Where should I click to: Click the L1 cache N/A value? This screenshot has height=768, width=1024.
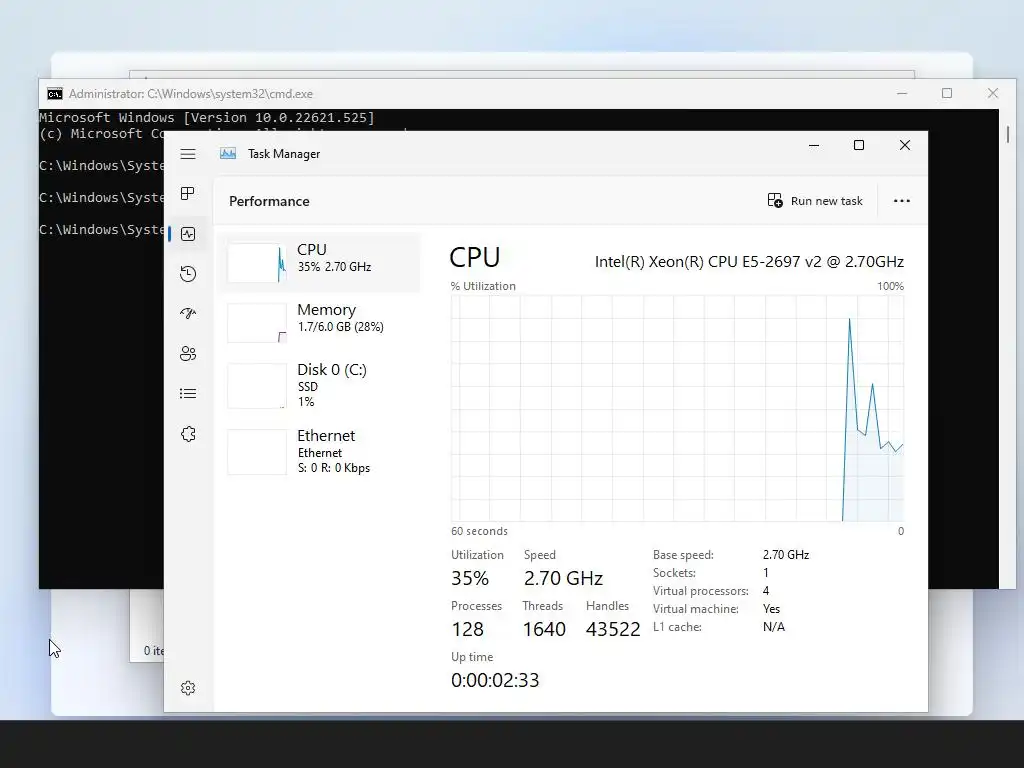[x=774, y=627]
